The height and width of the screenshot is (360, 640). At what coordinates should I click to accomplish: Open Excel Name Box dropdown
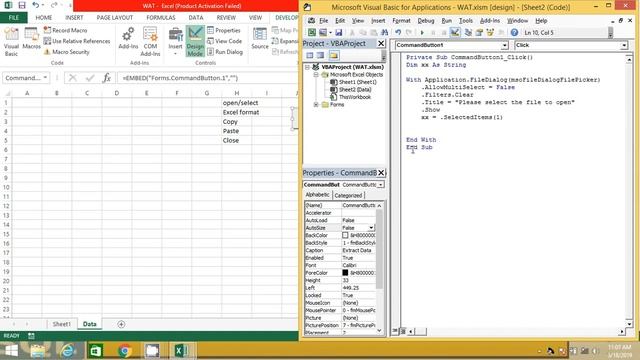[x=45, y=78]
